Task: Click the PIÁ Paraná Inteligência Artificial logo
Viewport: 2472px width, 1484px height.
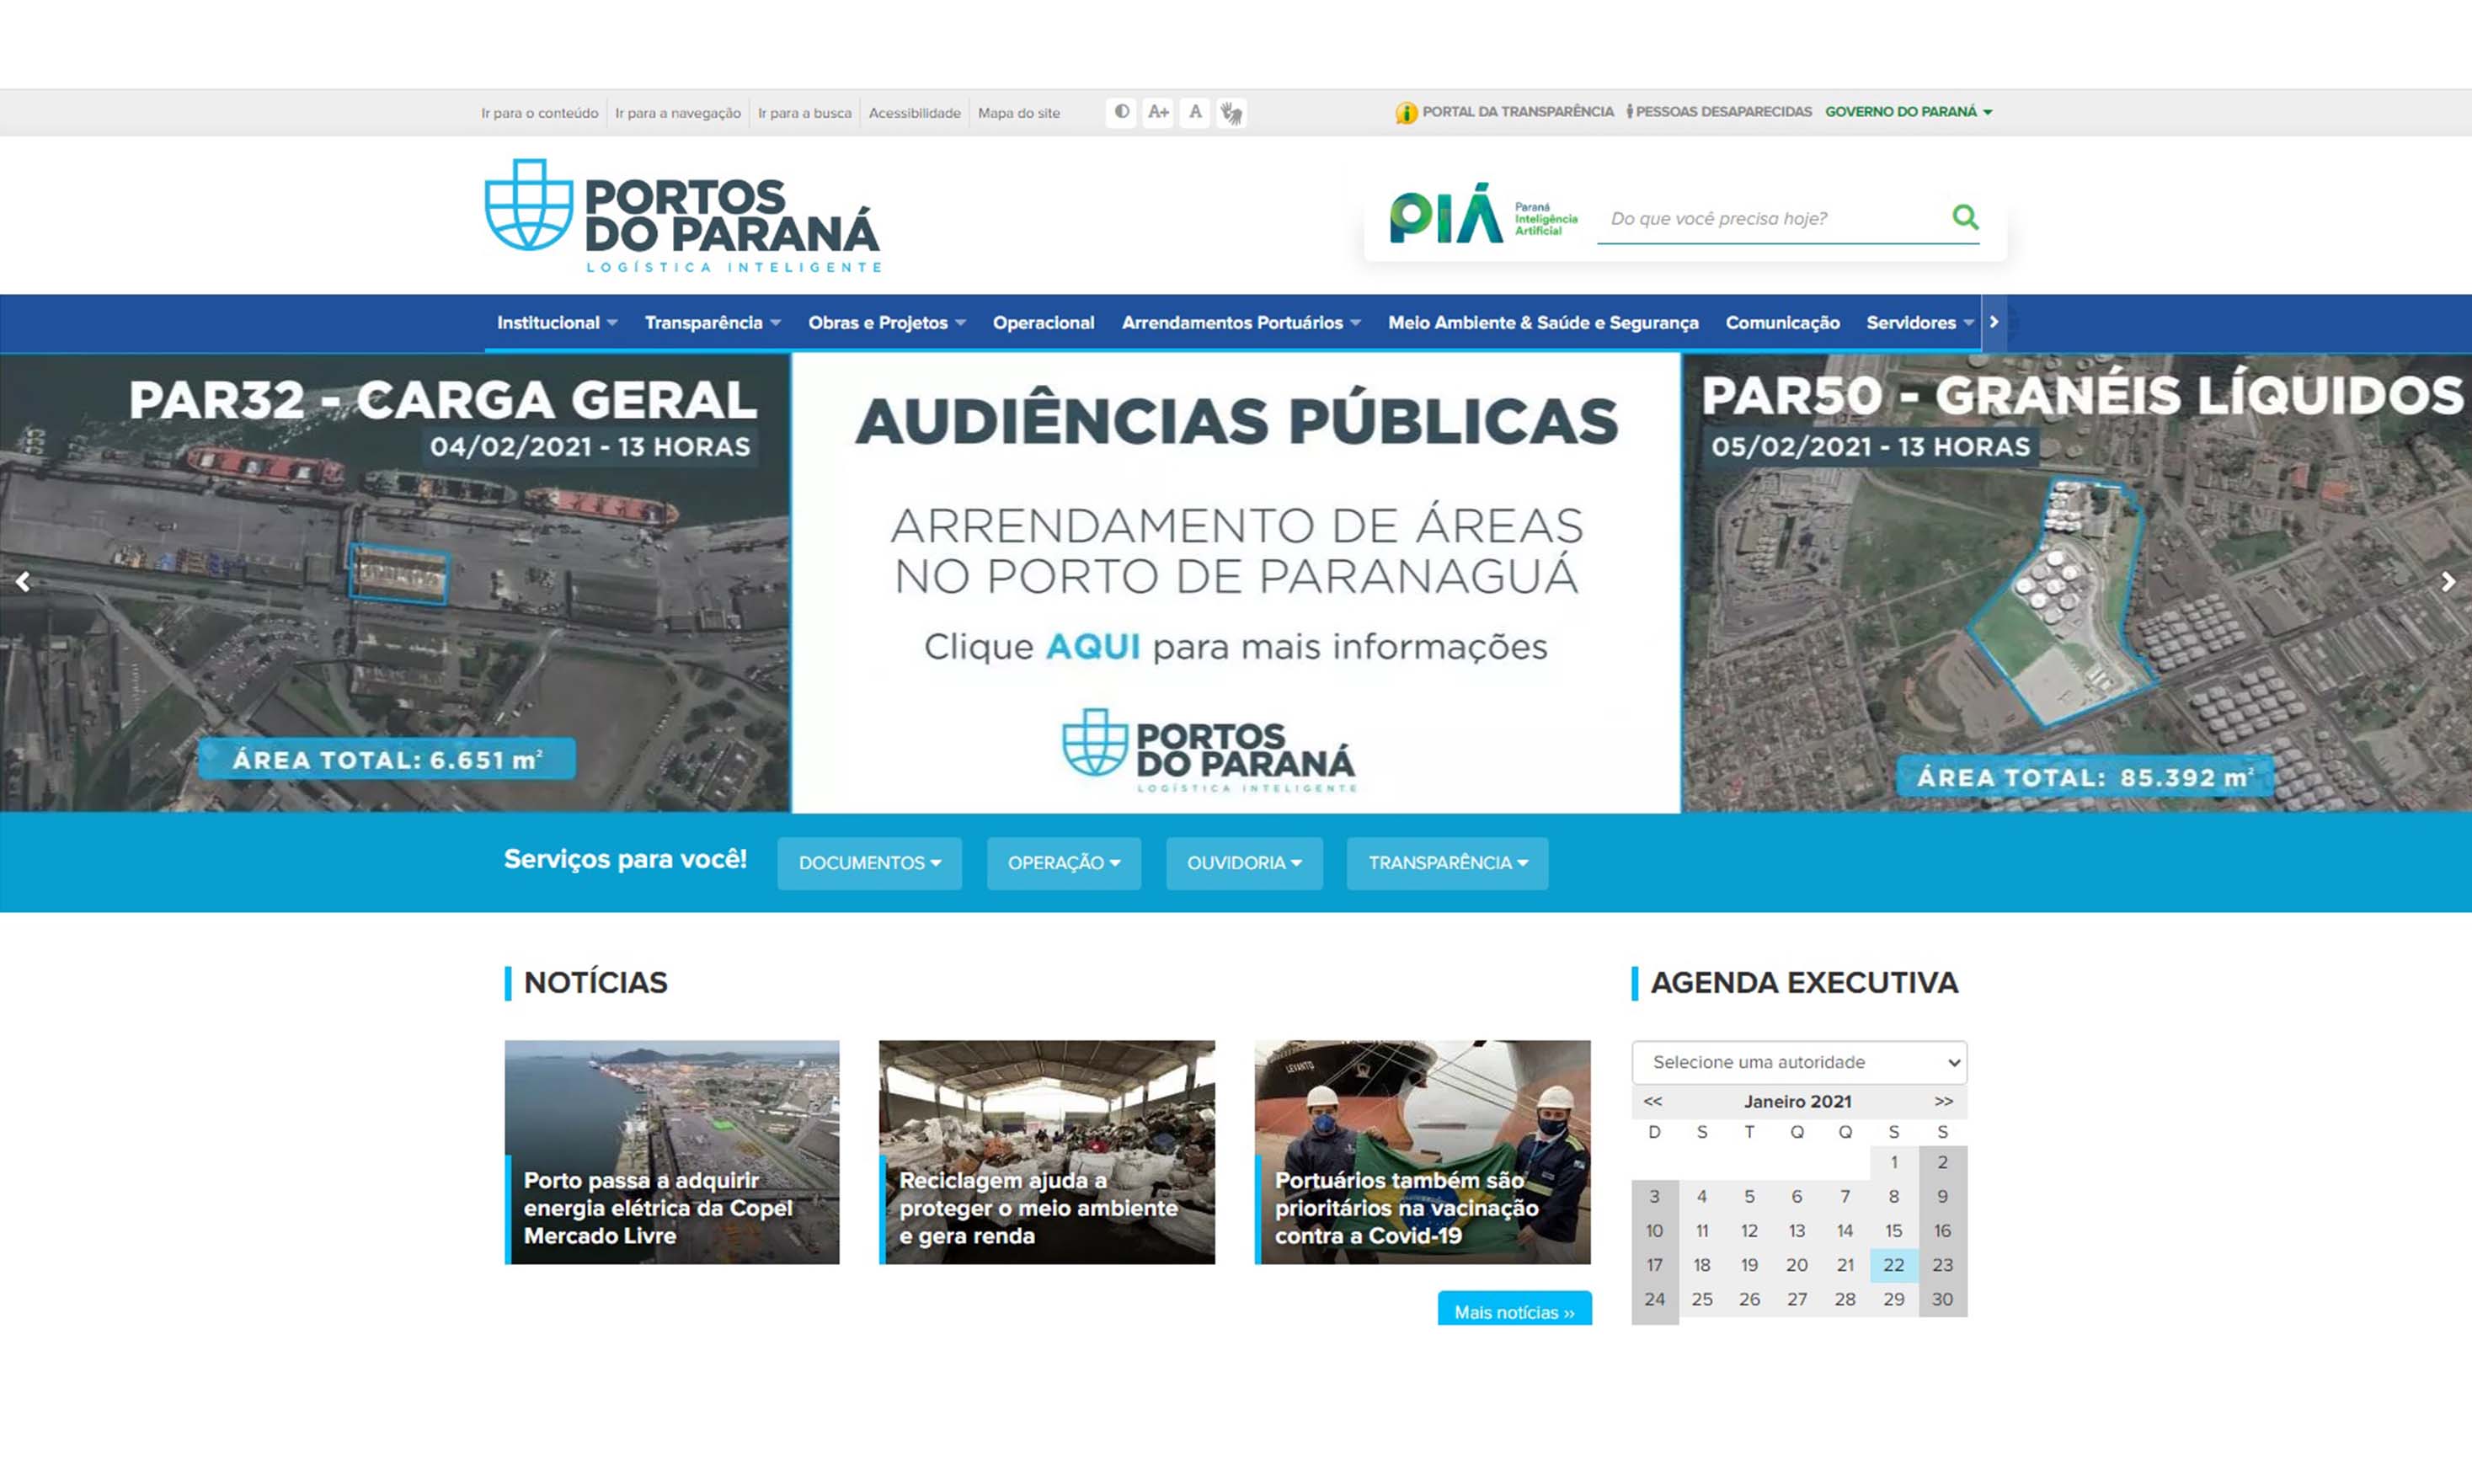Action: [1483, 214]
